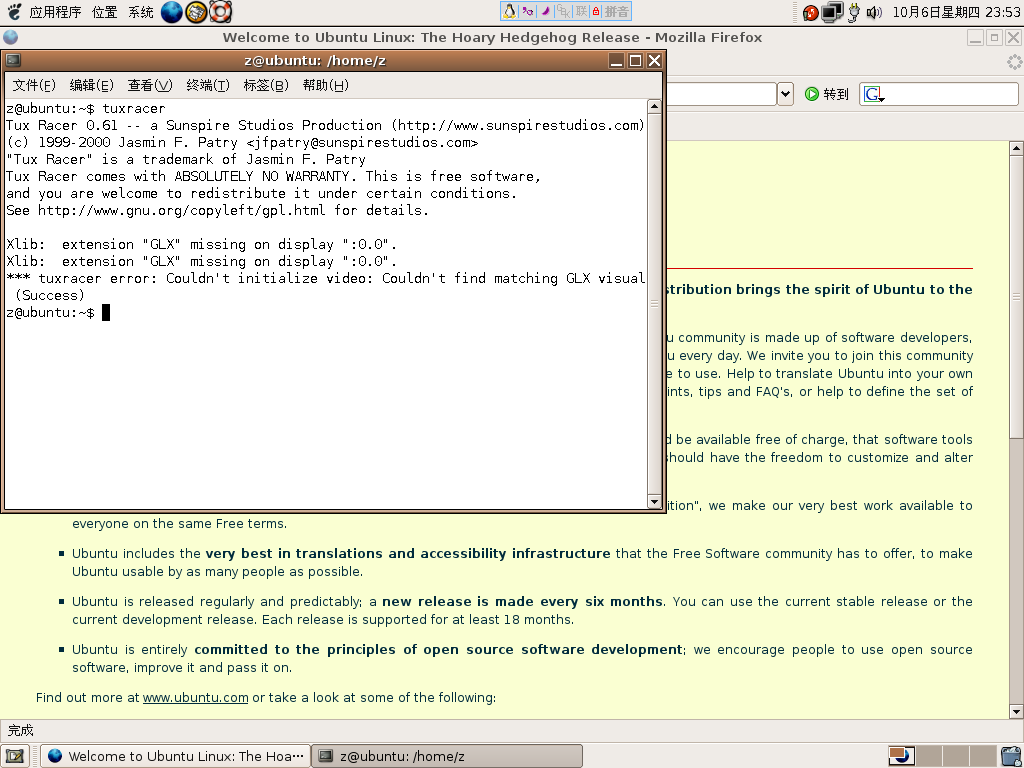1024x768 pixels.
Task: Open the www.ubuntu.com link
Action: [x=195, y=697]
